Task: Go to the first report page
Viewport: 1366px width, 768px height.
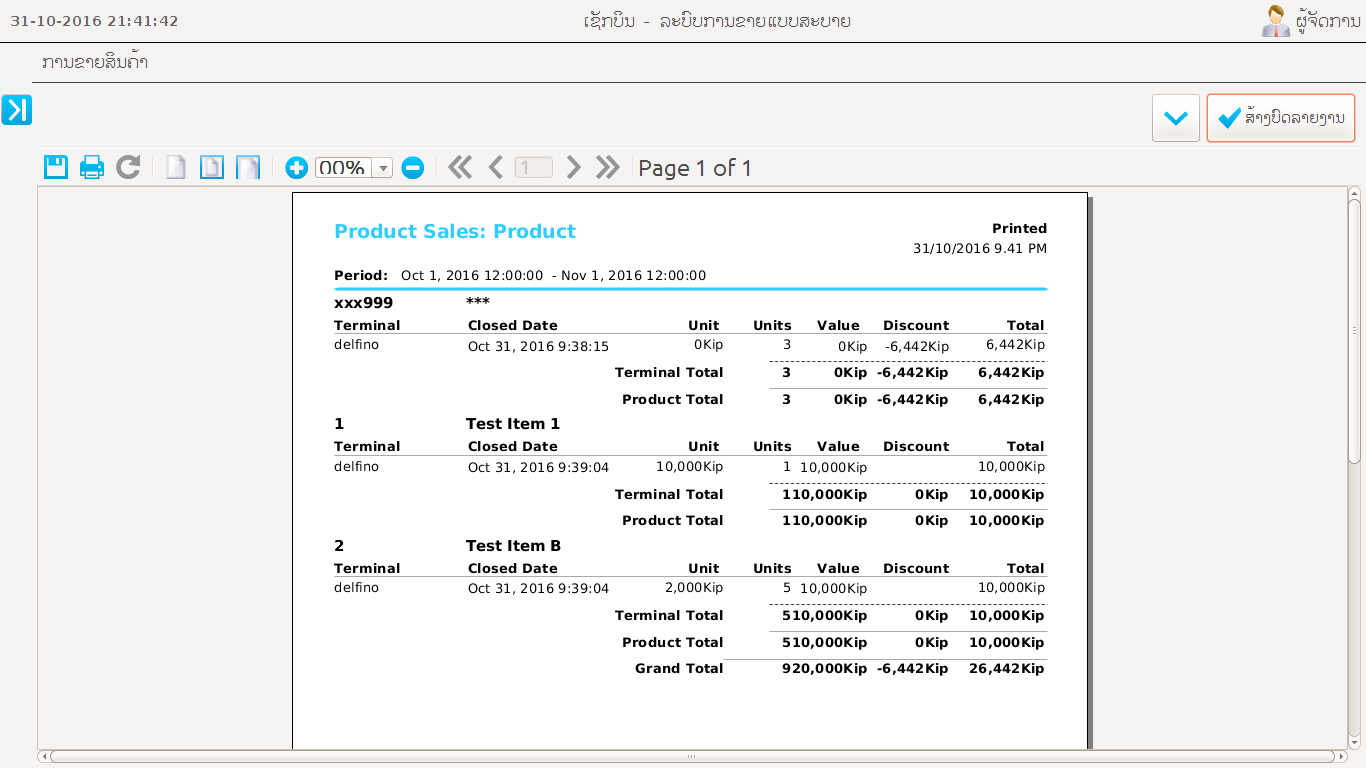Action: click(460, 167)
